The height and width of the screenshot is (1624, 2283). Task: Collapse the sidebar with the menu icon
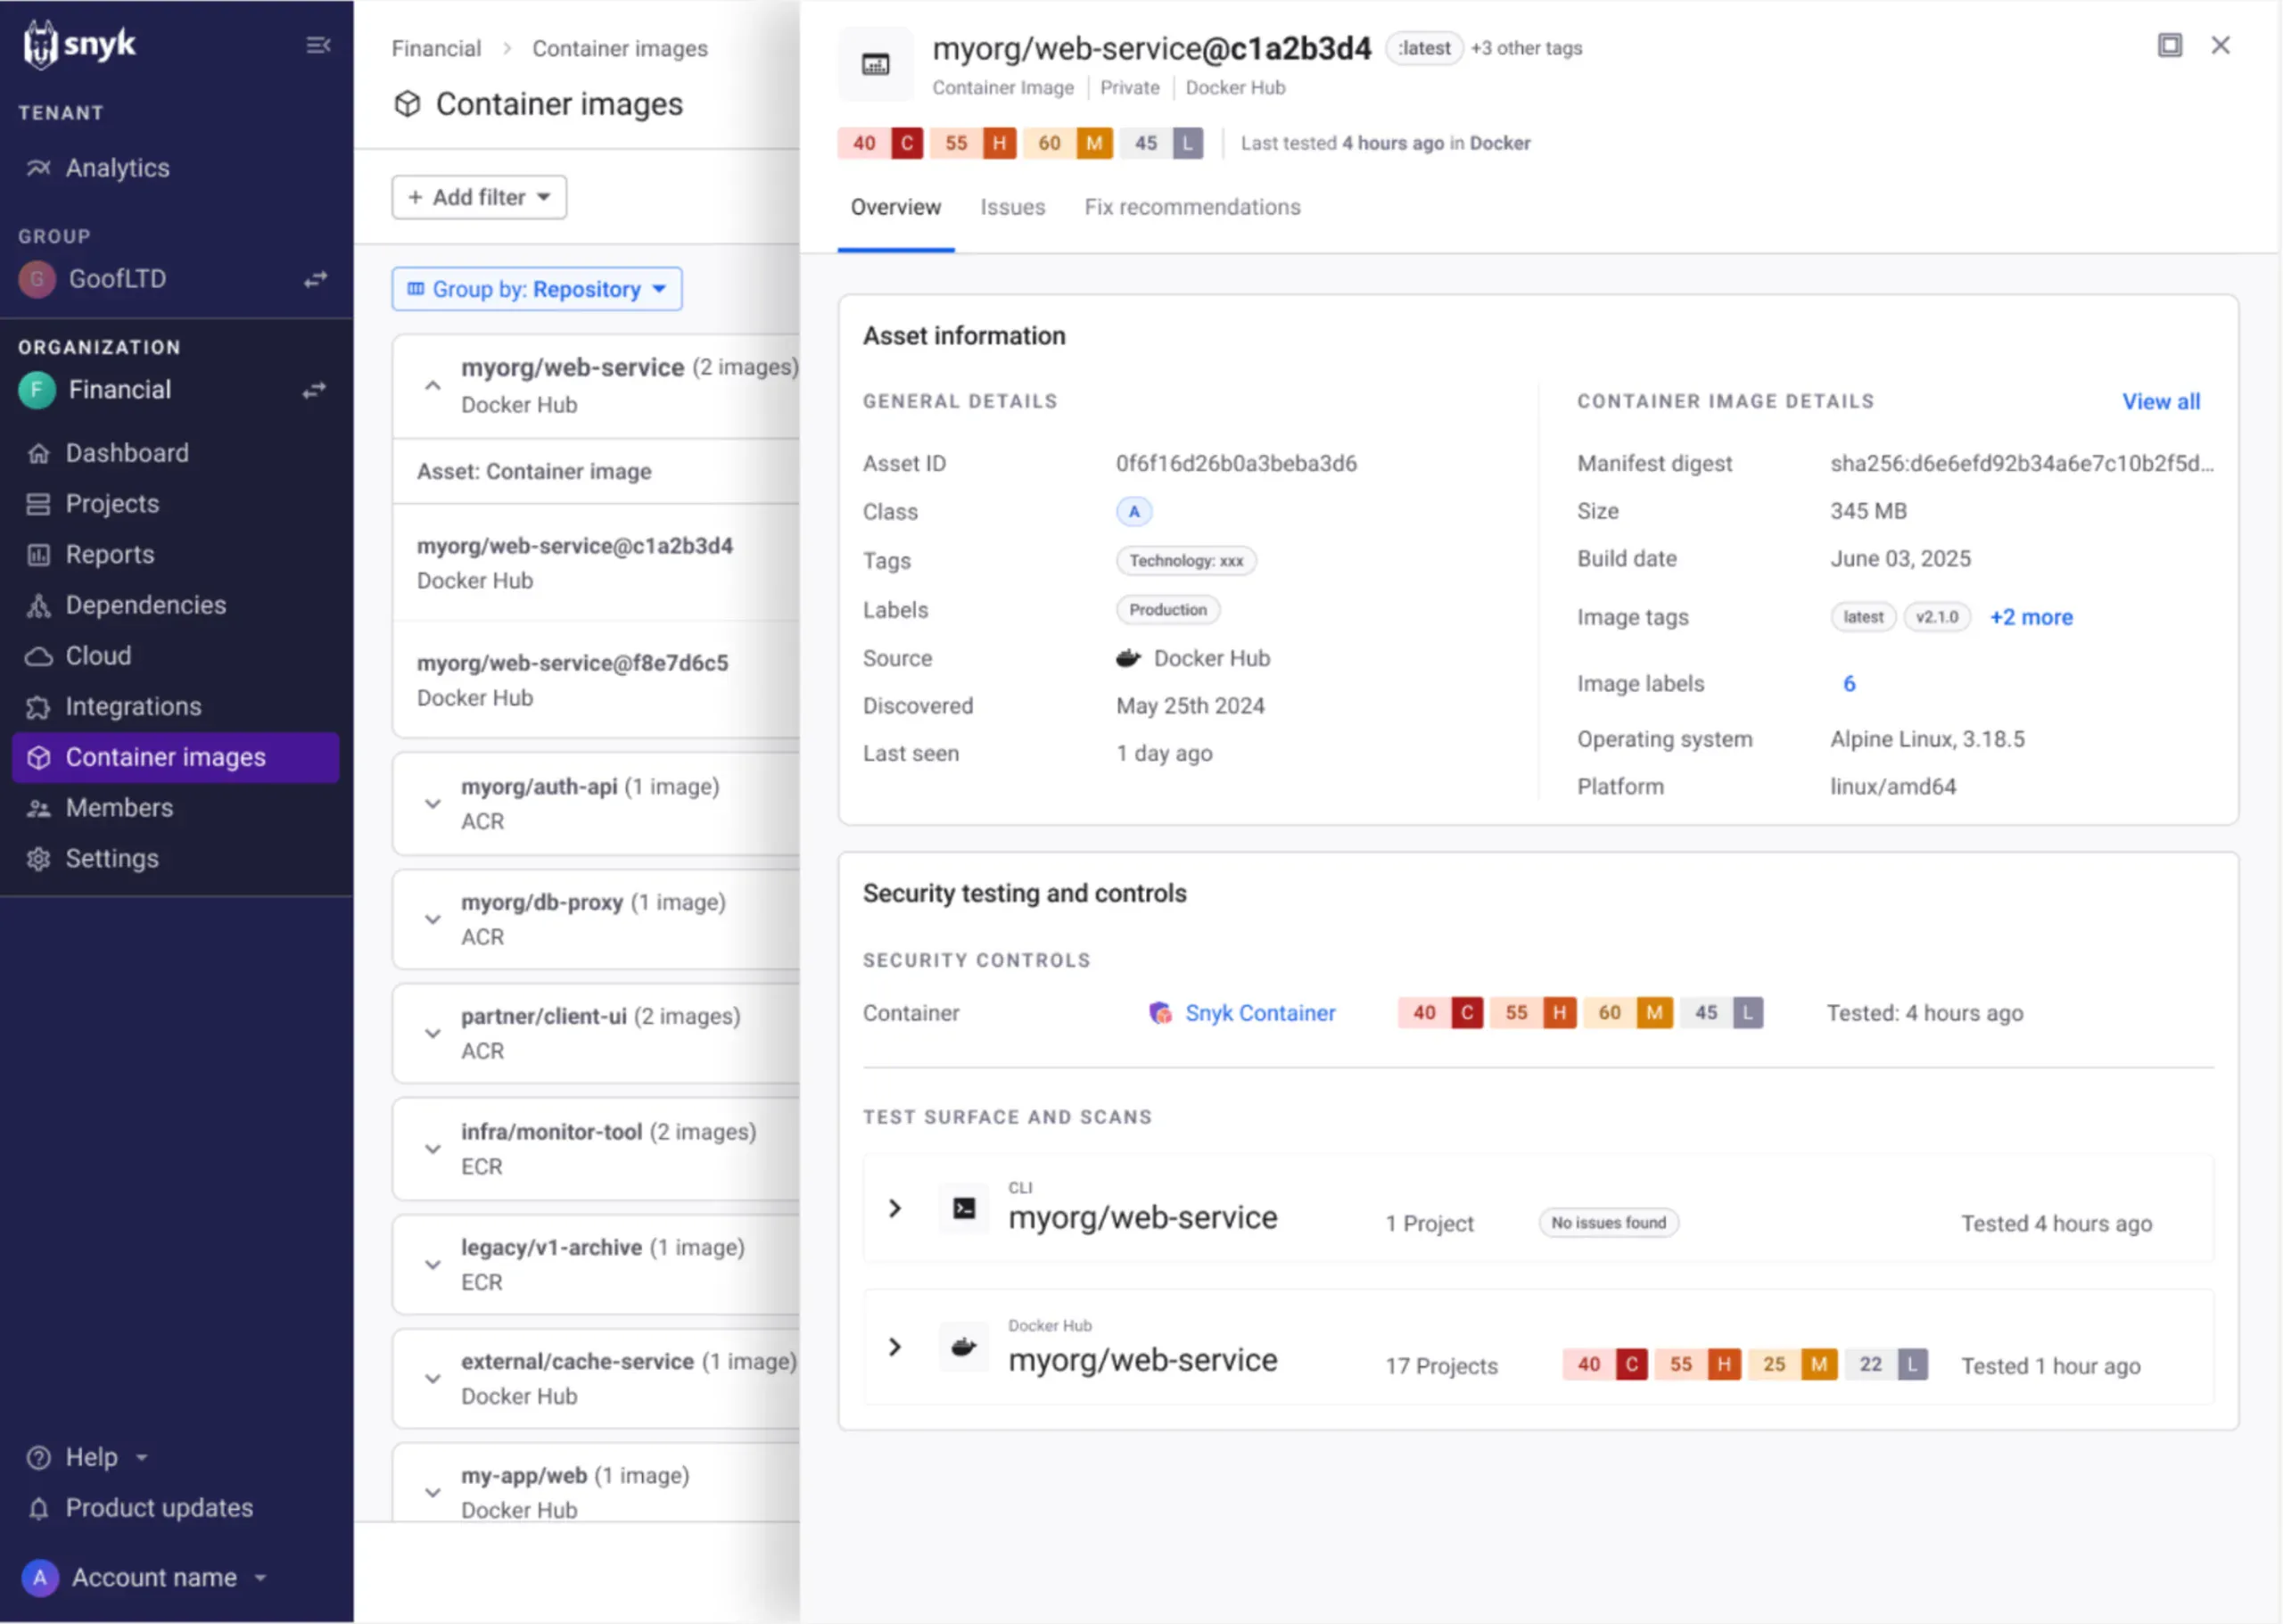point(318,45)
